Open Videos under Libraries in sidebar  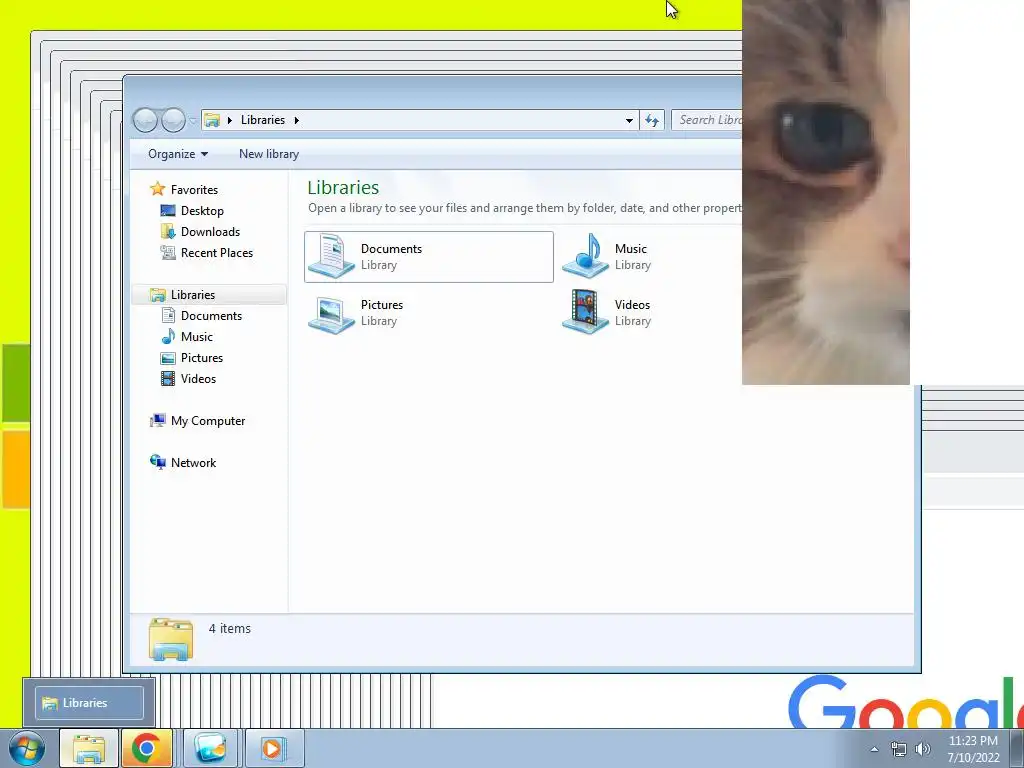click(198, 379)
